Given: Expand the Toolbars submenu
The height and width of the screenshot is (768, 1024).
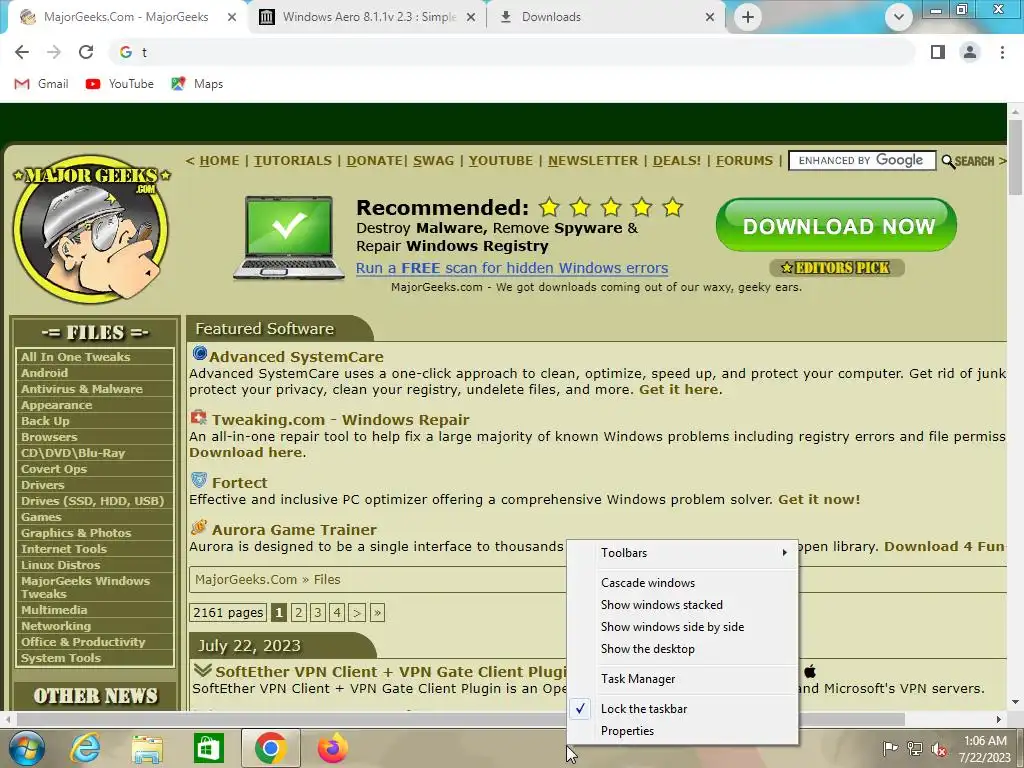Looking at the screenshot, I should click(682, 552).
